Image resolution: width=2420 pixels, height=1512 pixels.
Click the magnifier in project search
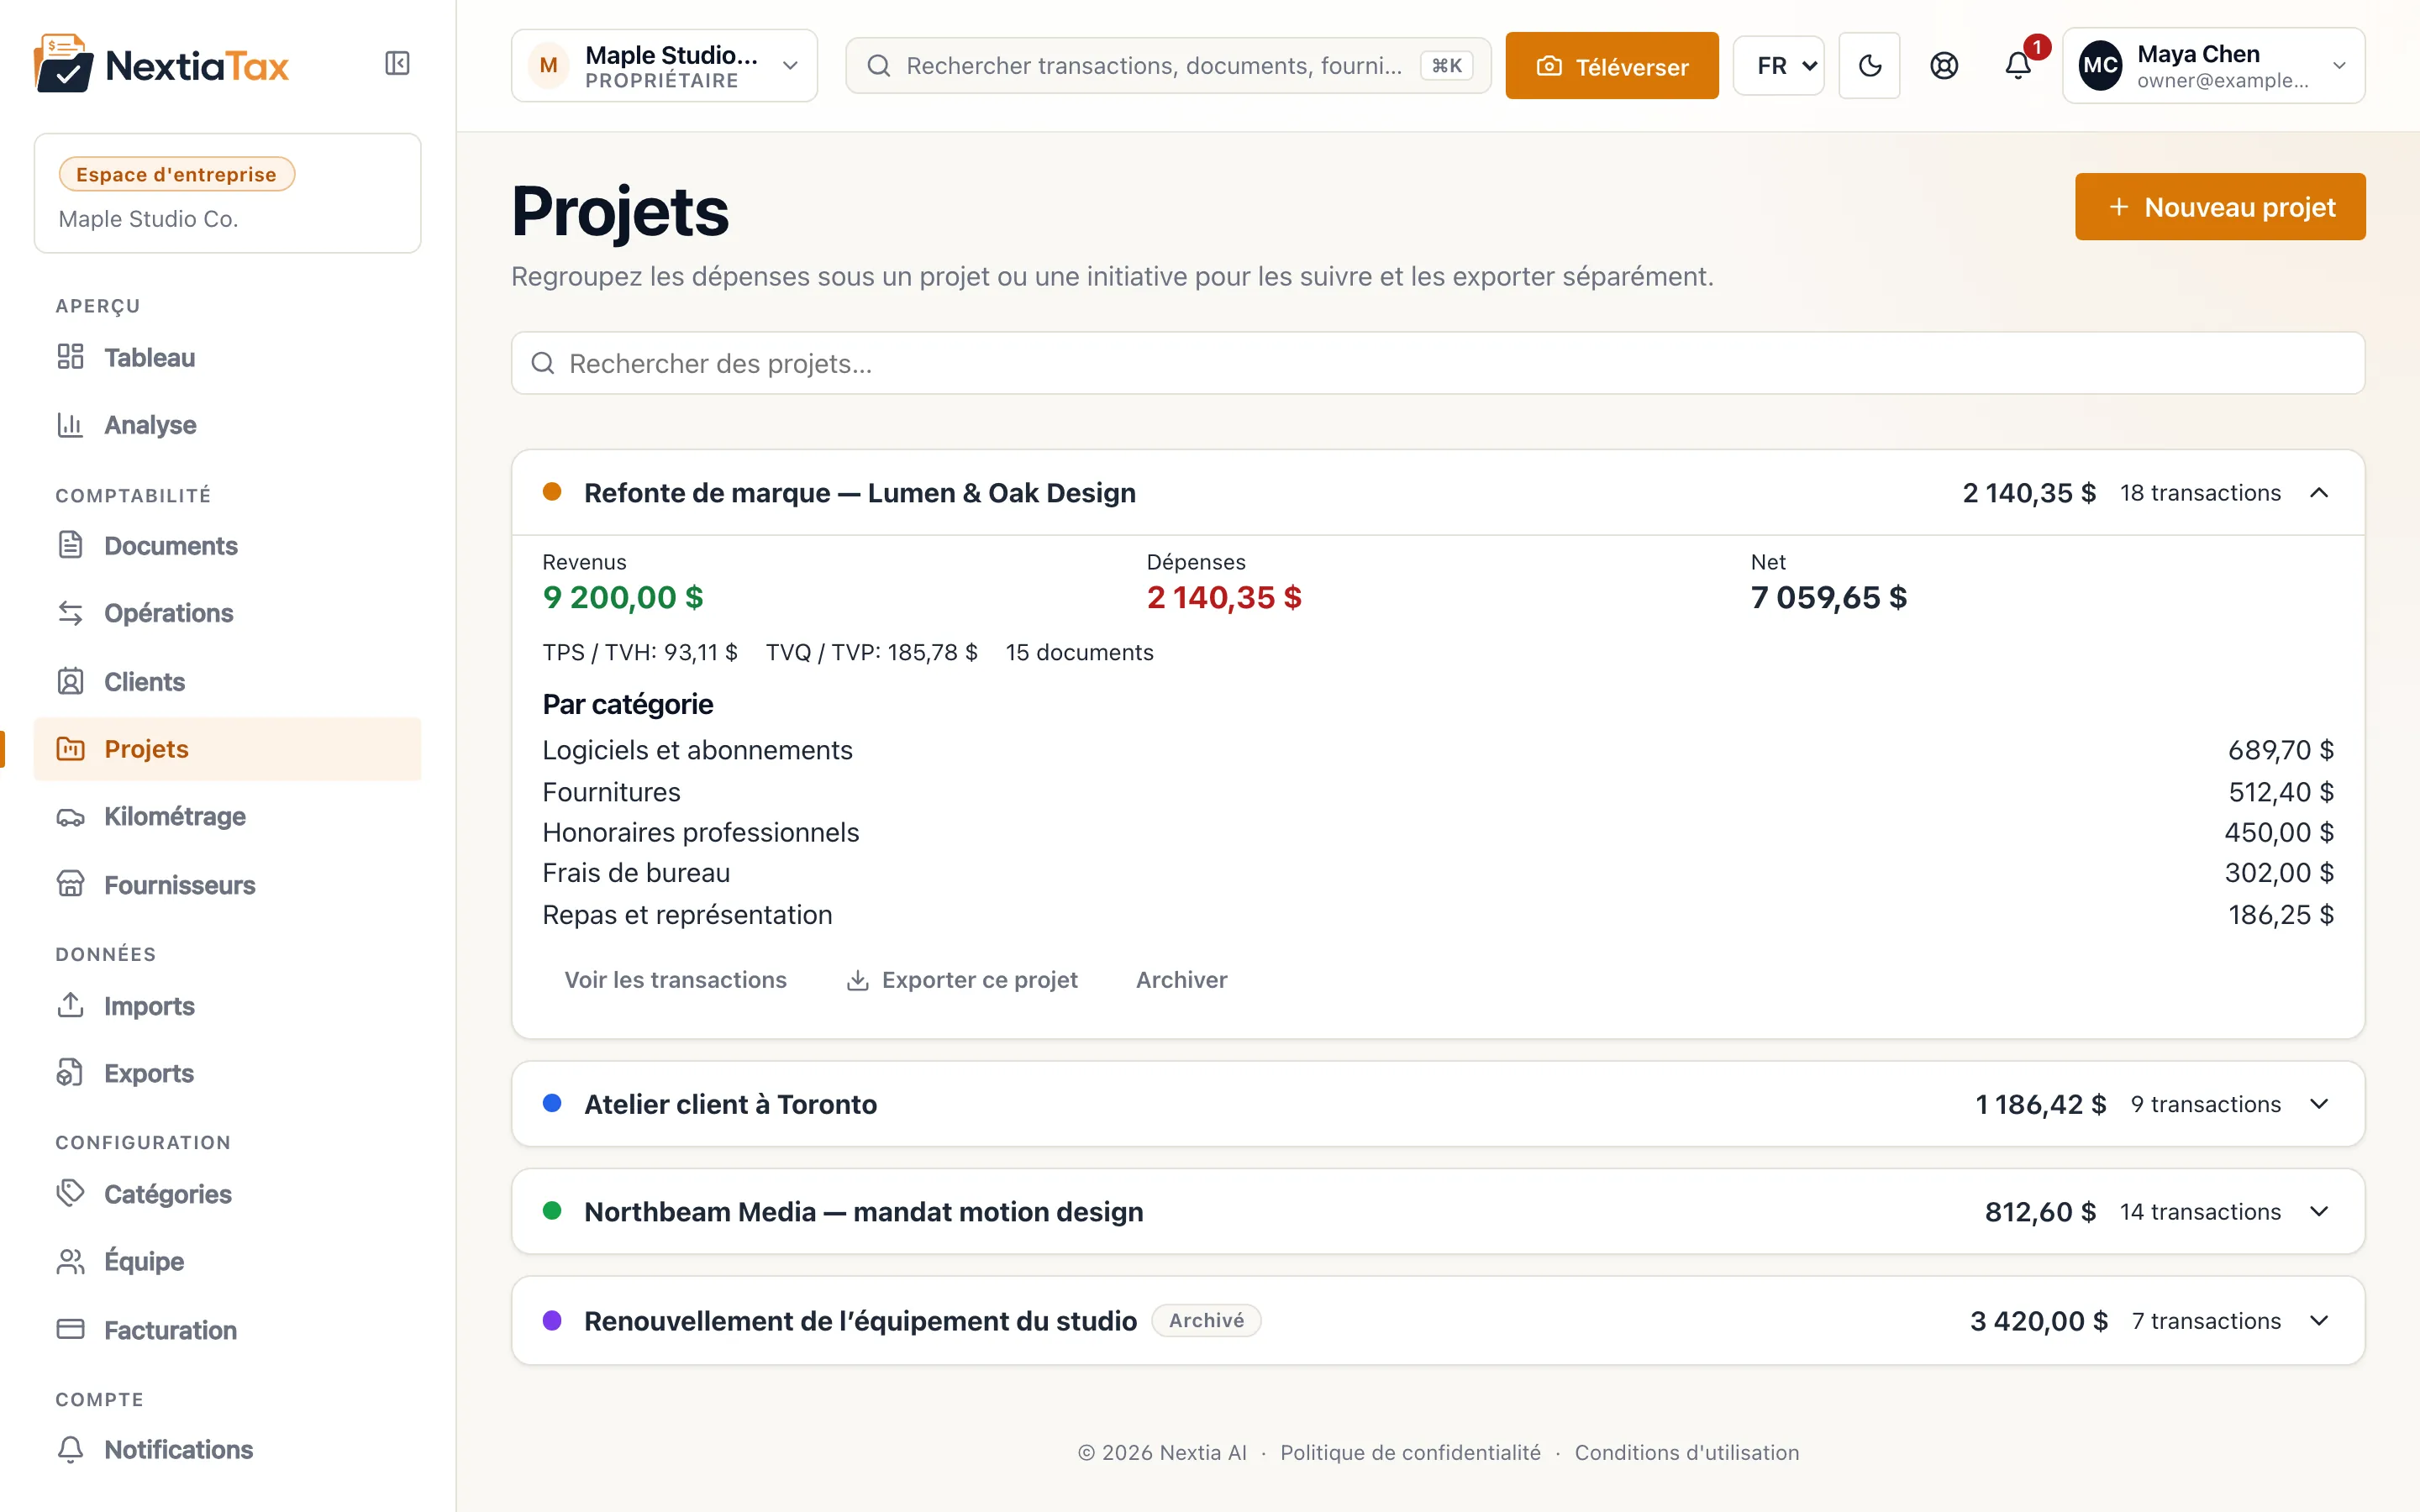click(542, 363)
